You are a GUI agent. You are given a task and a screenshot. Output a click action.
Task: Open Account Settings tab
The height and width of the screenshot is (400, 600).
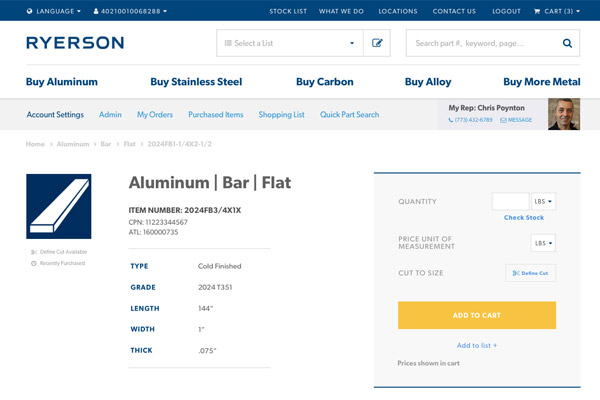coord(55,114)
